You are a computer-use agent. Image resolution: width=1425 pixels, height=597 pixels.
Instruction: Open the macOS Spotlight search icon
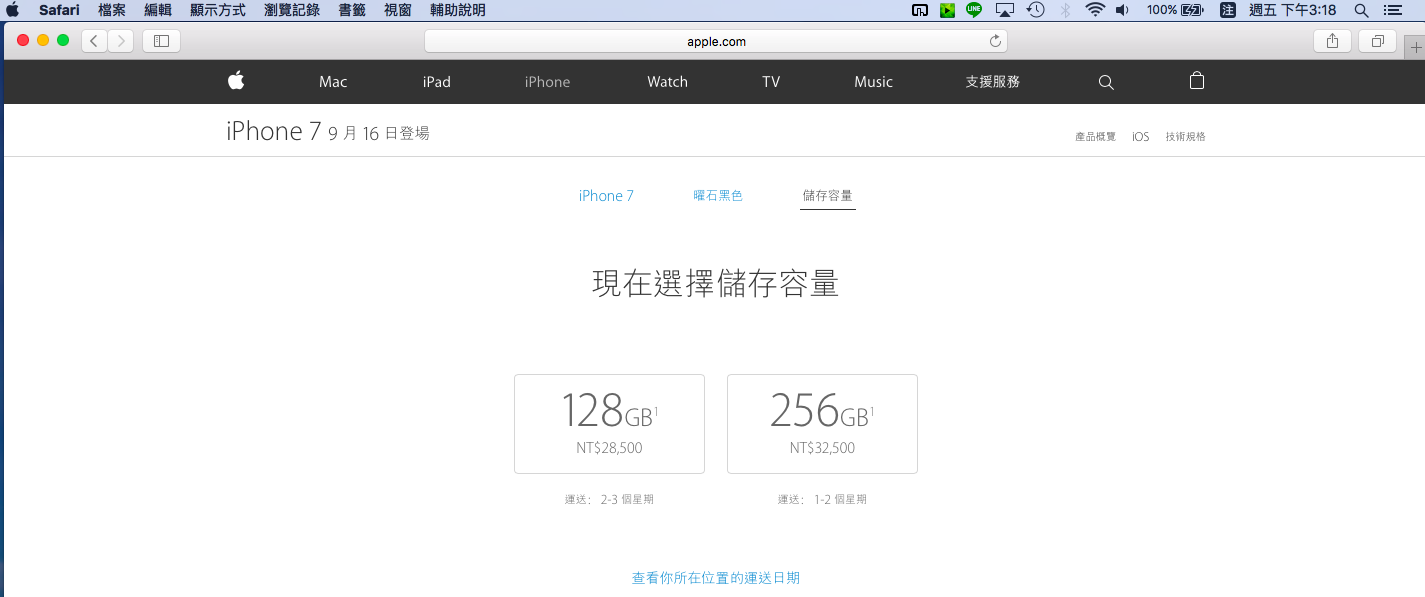[x=1360, y=10]
